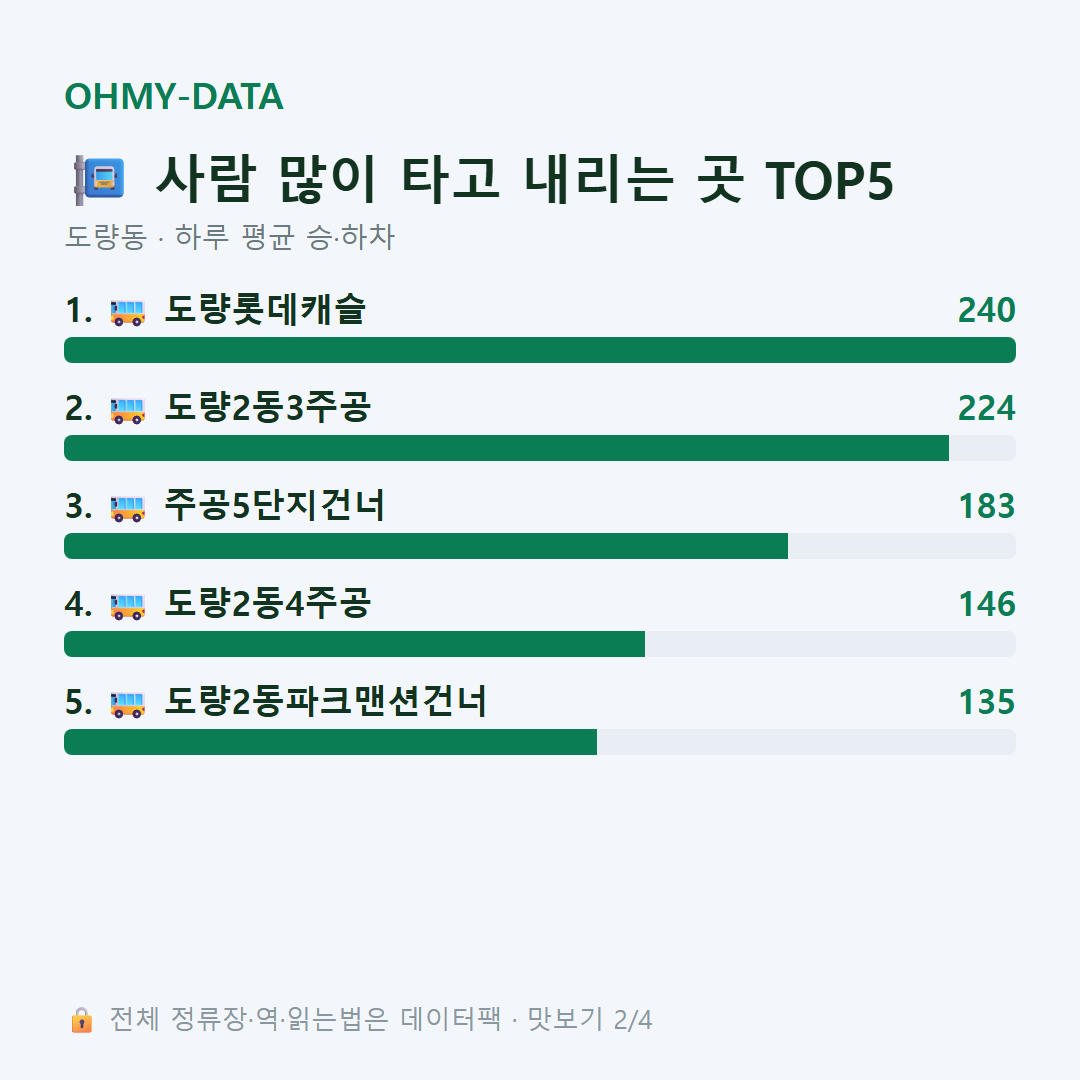
Task: Click the value 135 on the right
Action: point(987,702)
